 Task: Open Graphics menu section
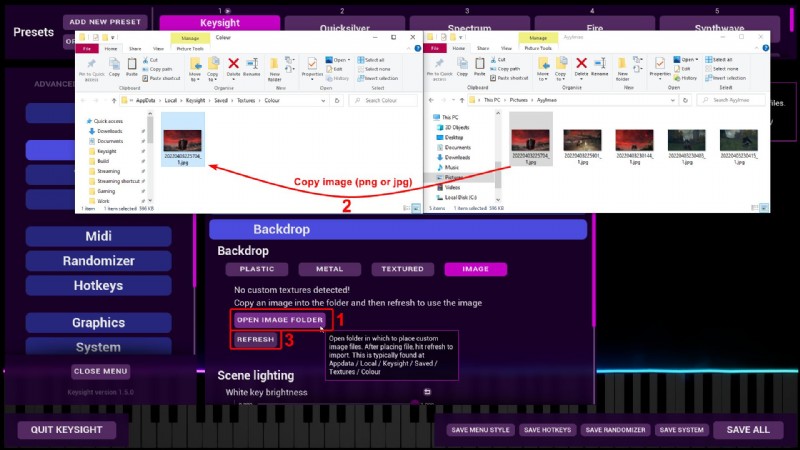coord(98,322)
